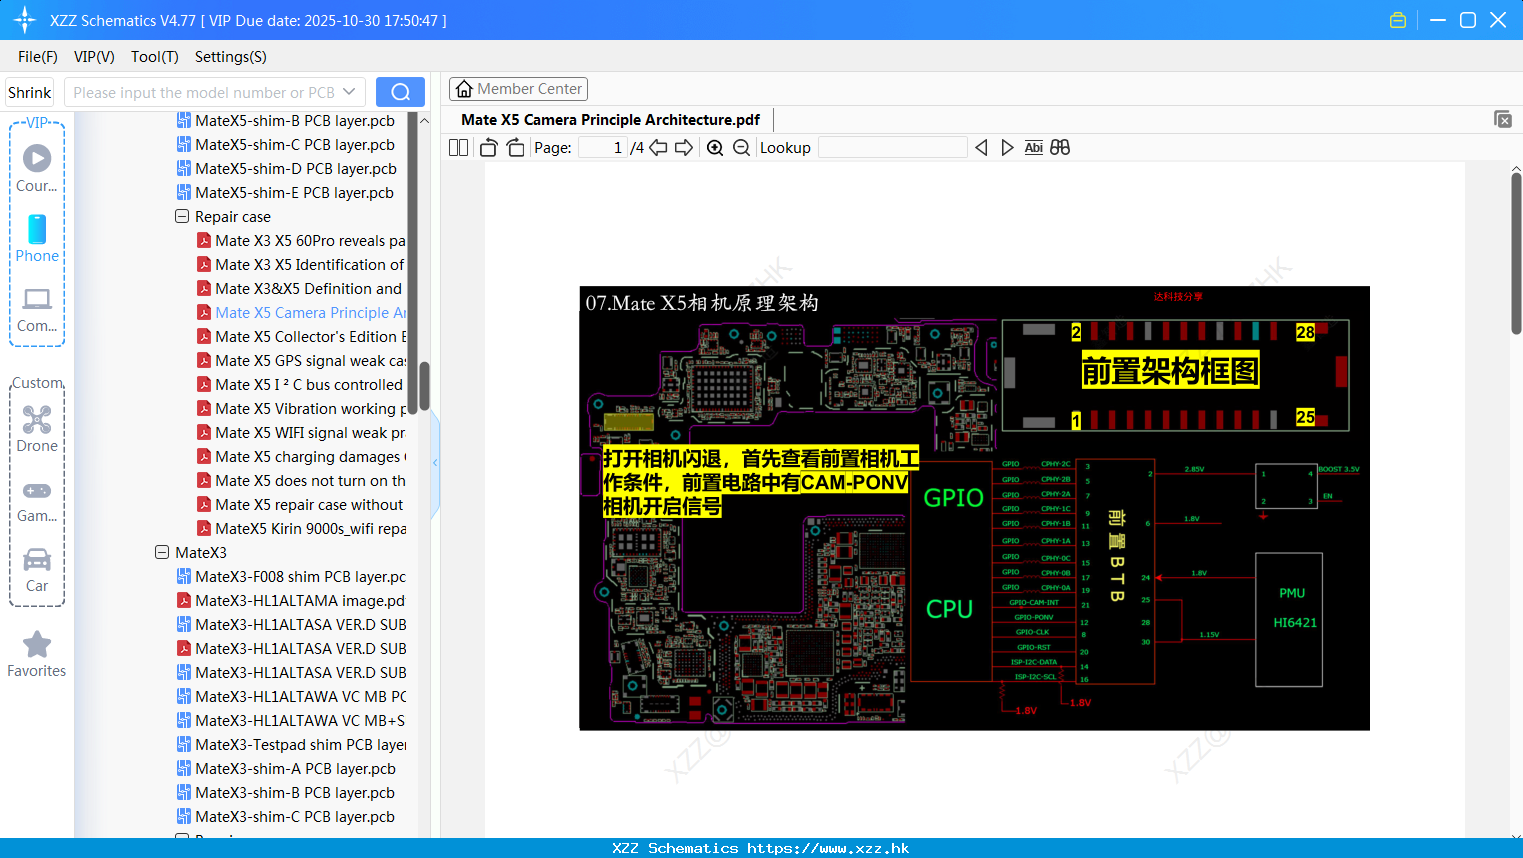Image resolution: width=1523 pixels, height=858 pixels.
Task: Toggle the Abi whole-word match option
Action: (1033, 148)
